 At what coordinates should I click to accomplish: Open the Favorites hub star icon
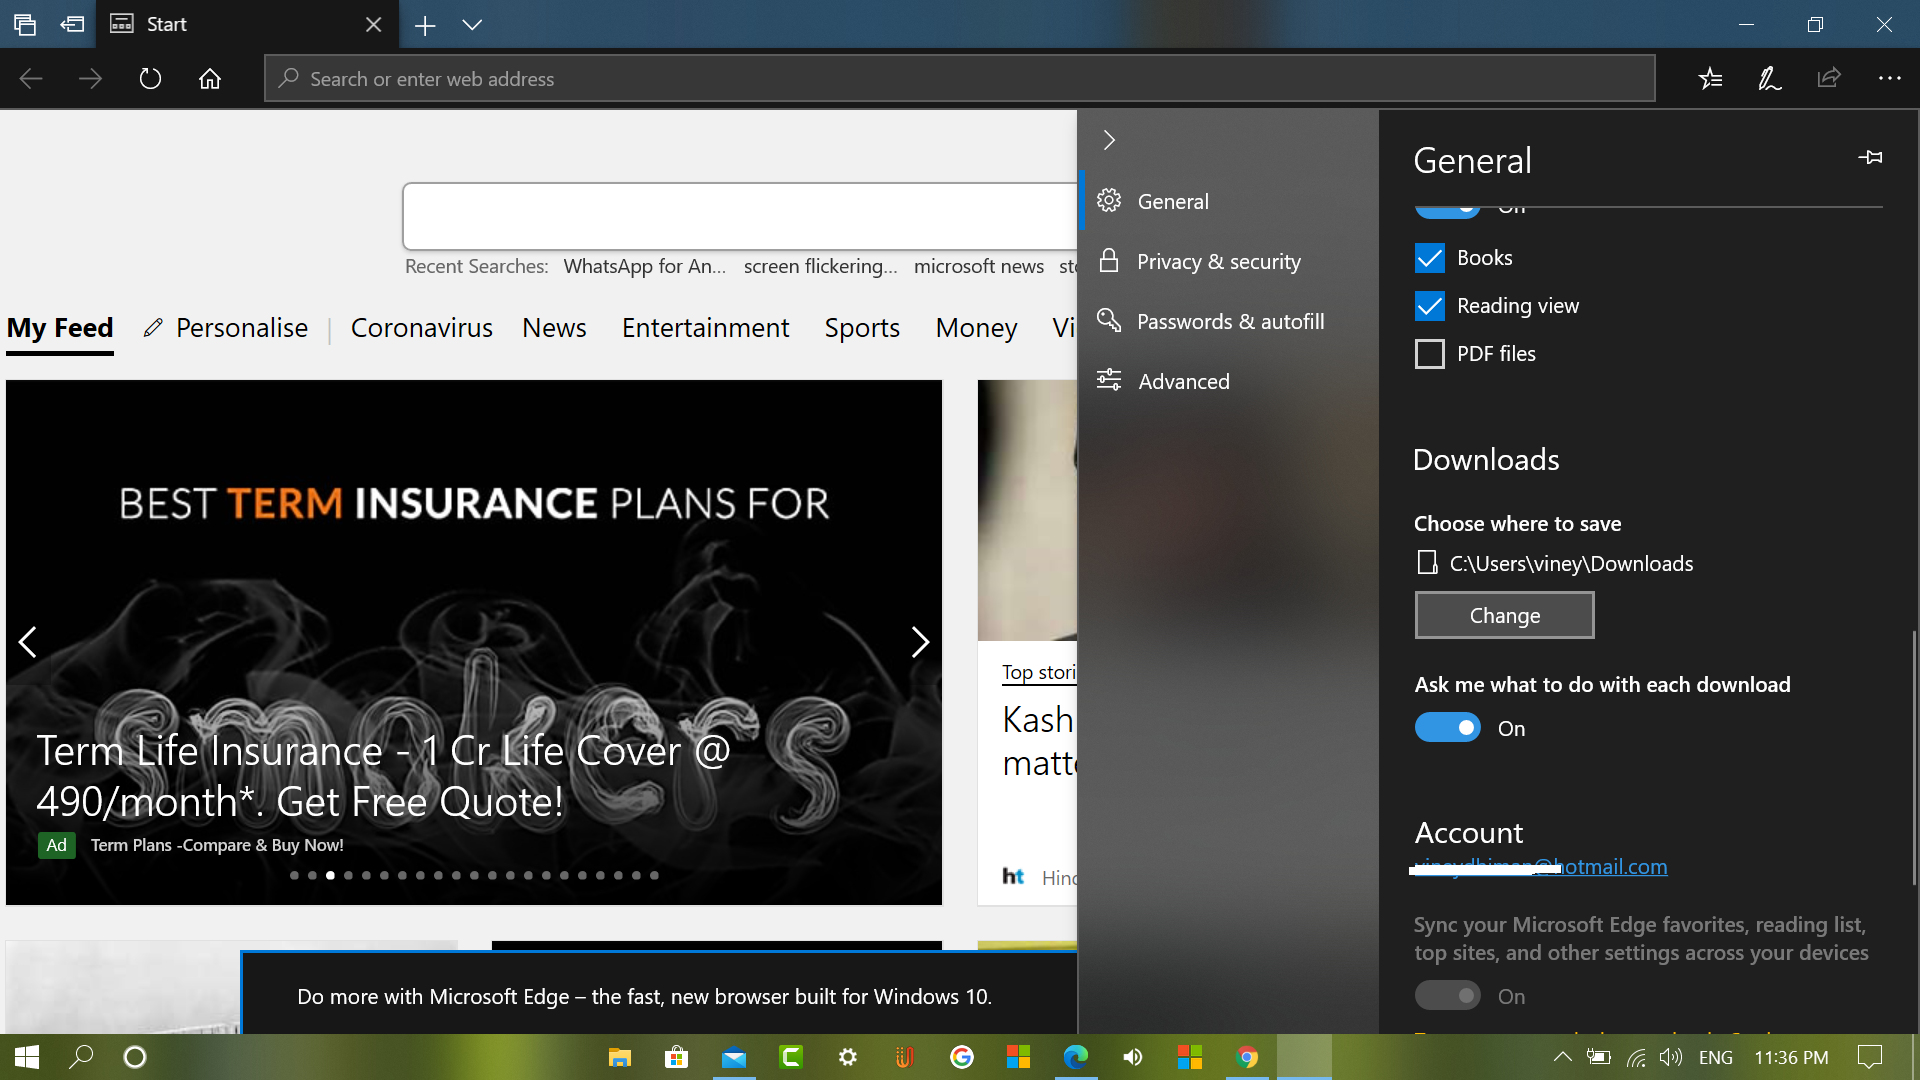click(x=1710, y=78)
